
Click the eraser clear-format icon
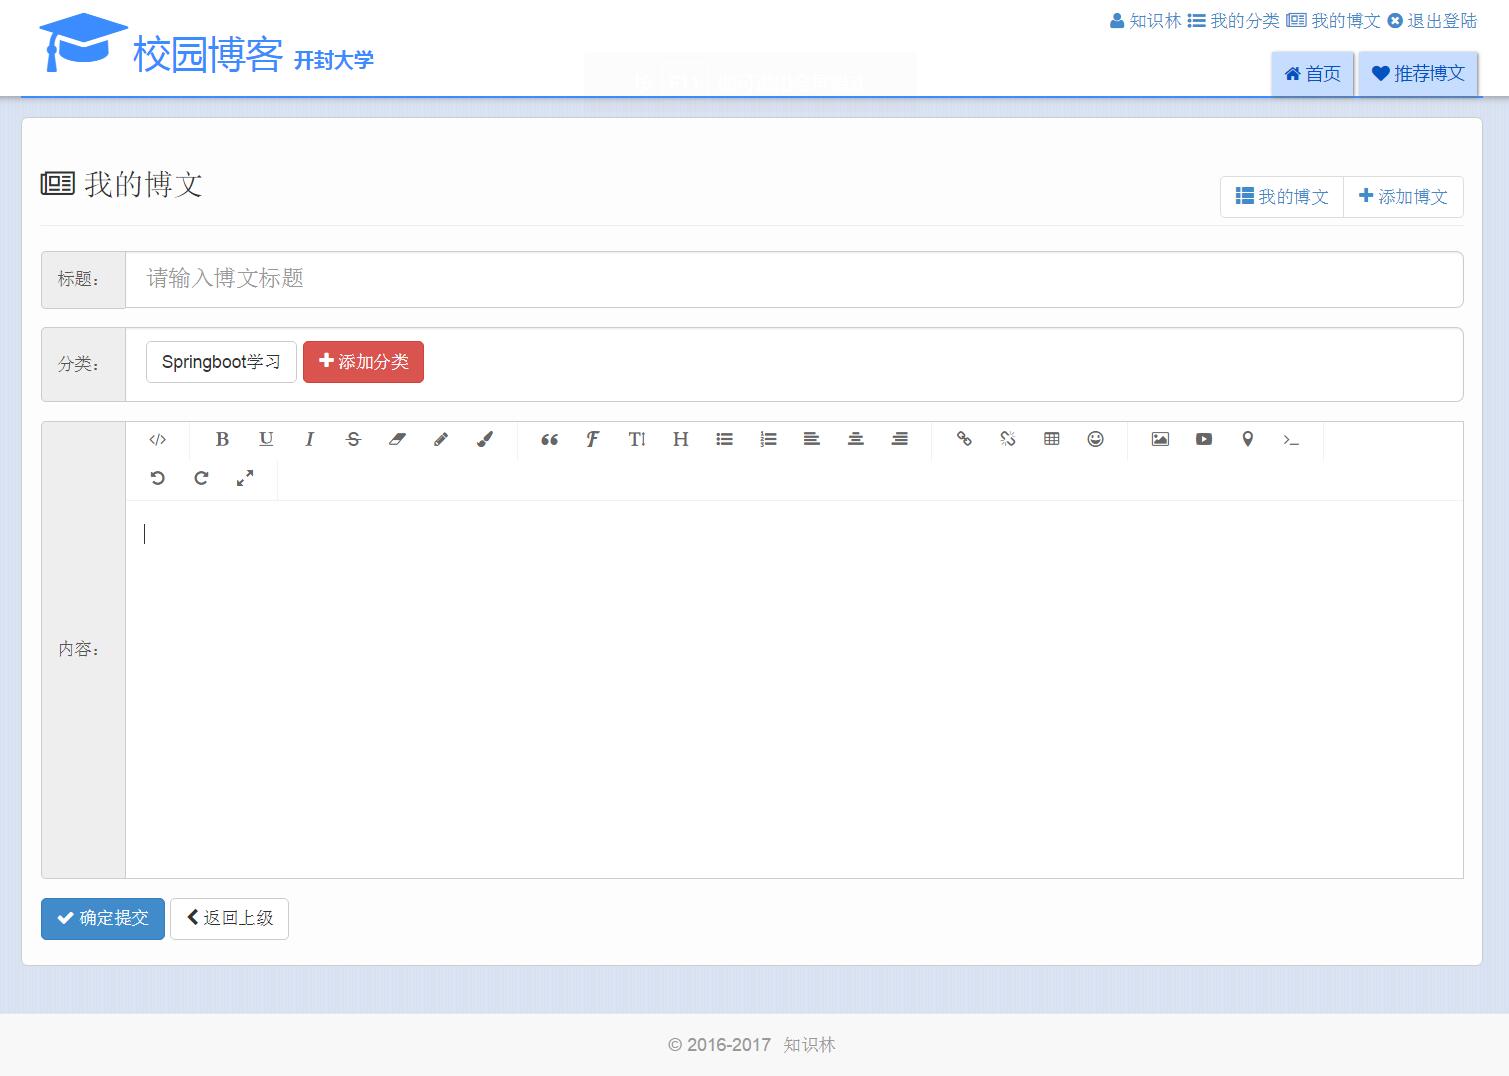(397, 439)
